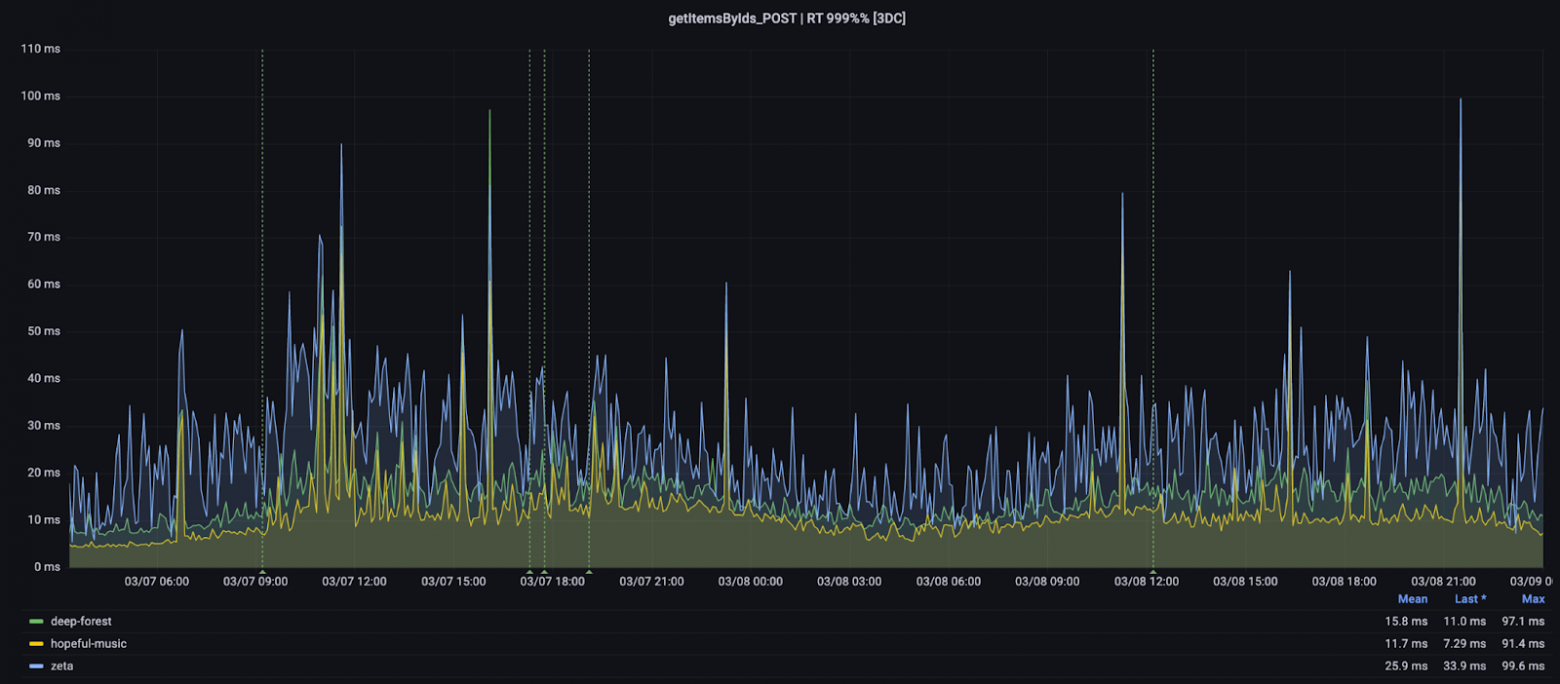Click annotation marker at 03/07 09:00
Viewport: 1560px width, 684px height.
point(262,572)
